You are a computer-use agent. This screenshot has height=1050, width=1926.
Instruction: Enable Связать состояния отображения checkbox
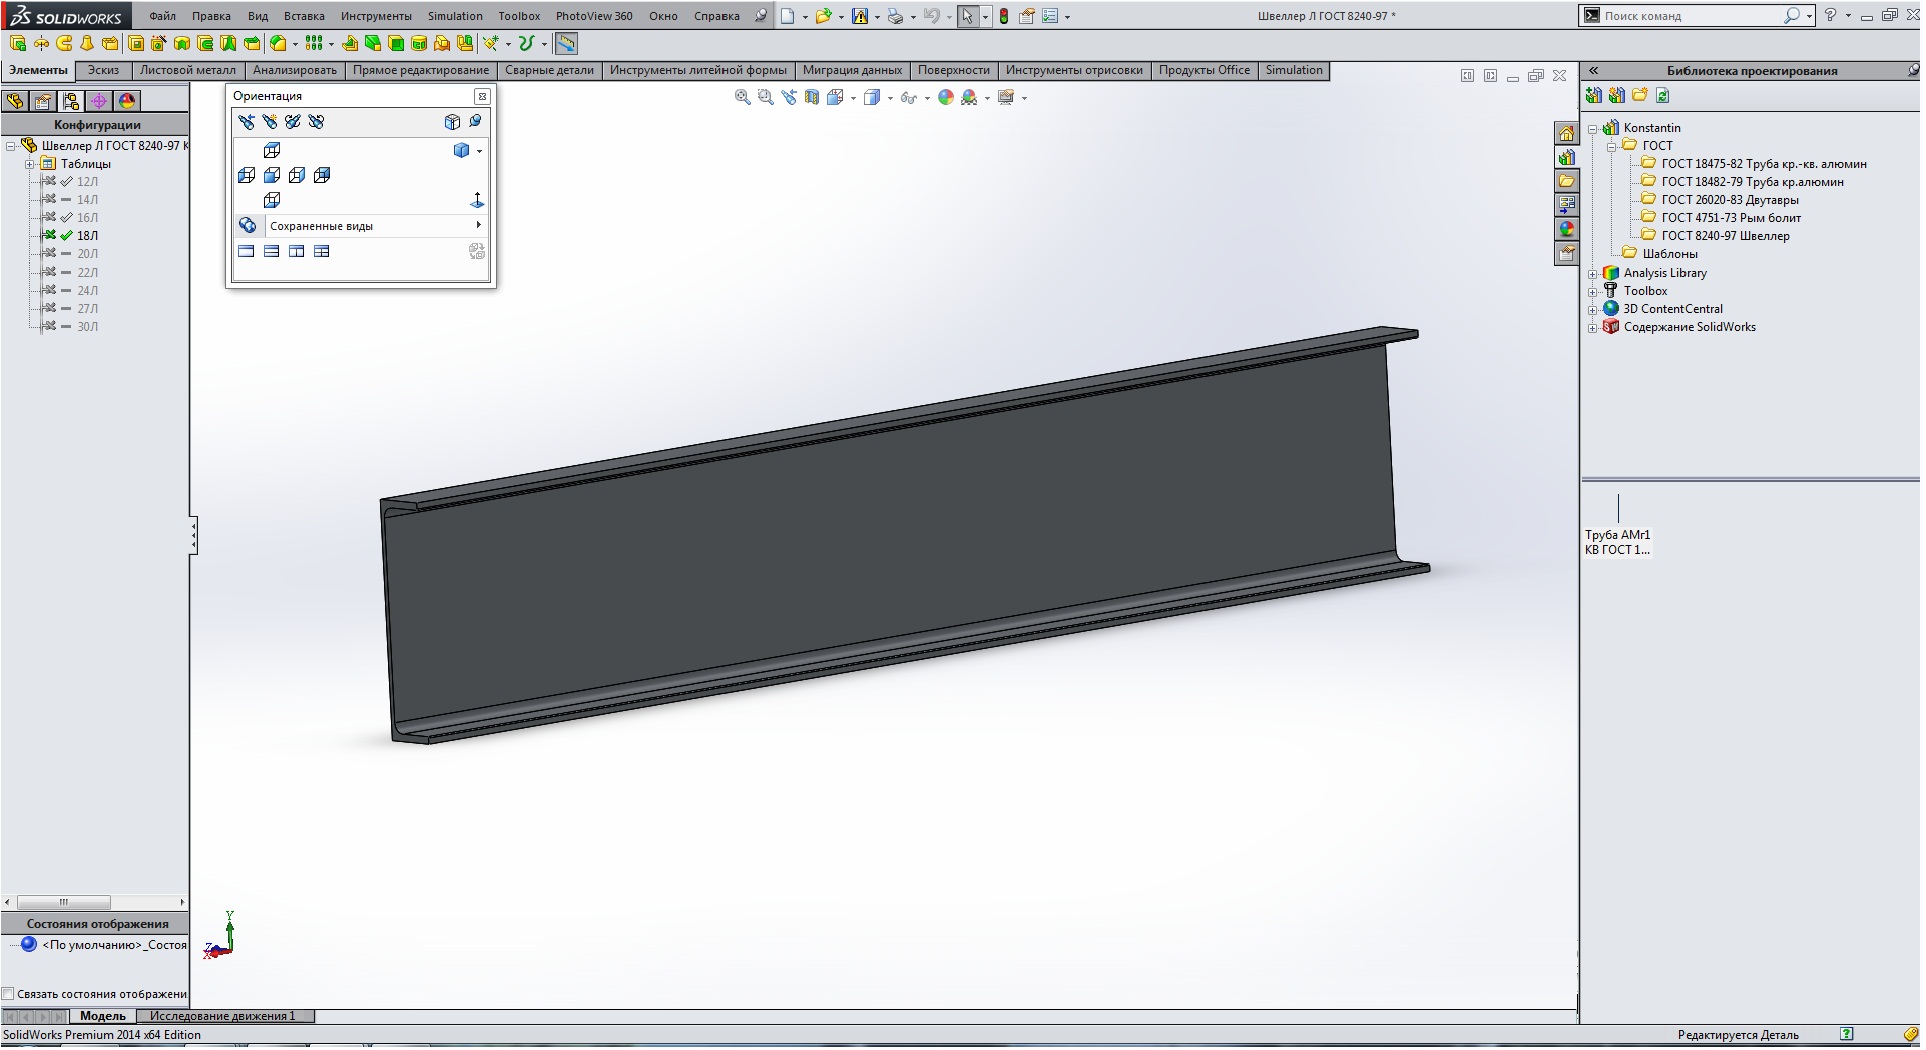8,994
